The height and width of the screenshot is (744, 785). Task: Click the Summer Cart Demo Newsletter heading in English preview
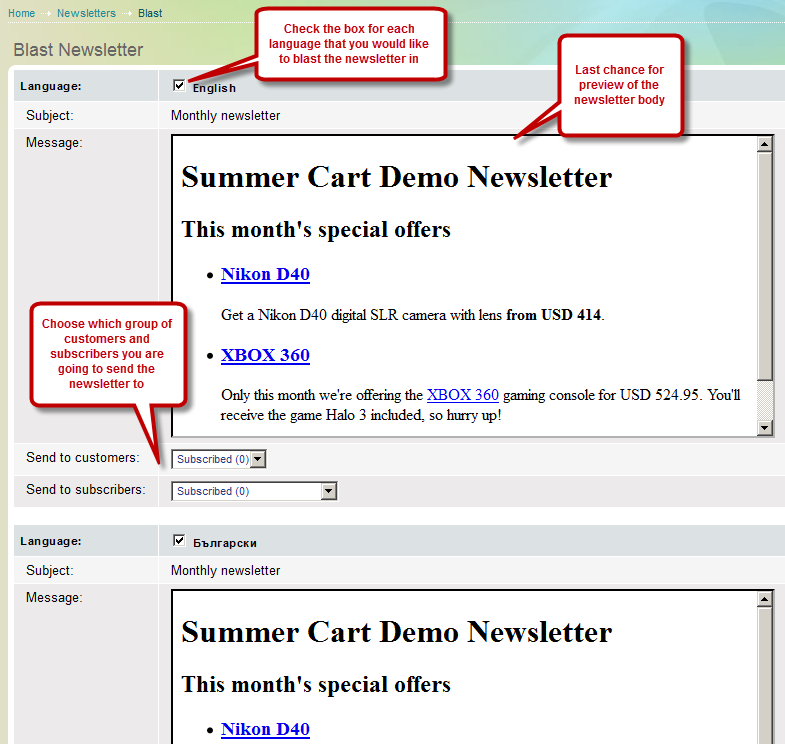pos(396,178)
